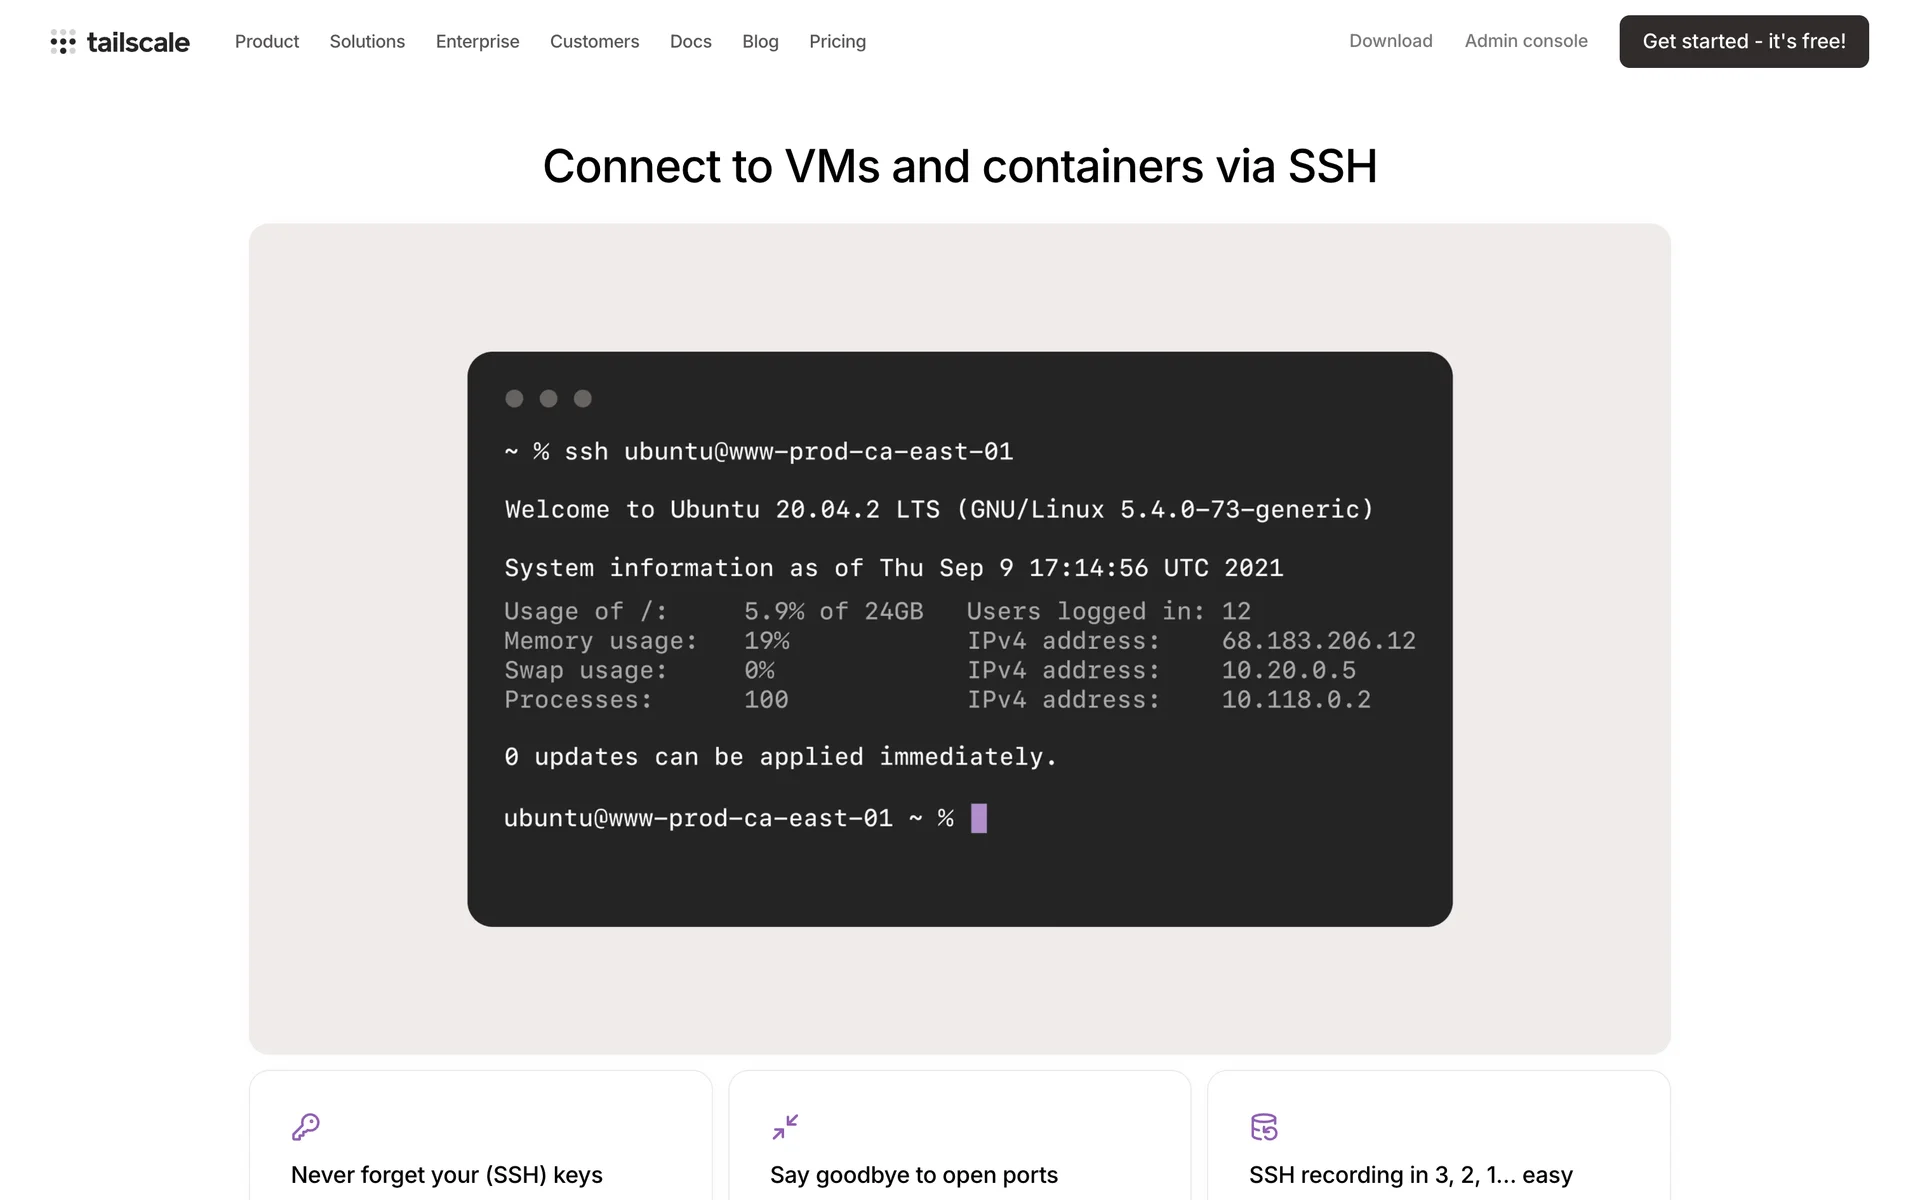Click the purple terminal cursor block
This screenshot has height=1200, width=1920.
click(x=979, y=818)
